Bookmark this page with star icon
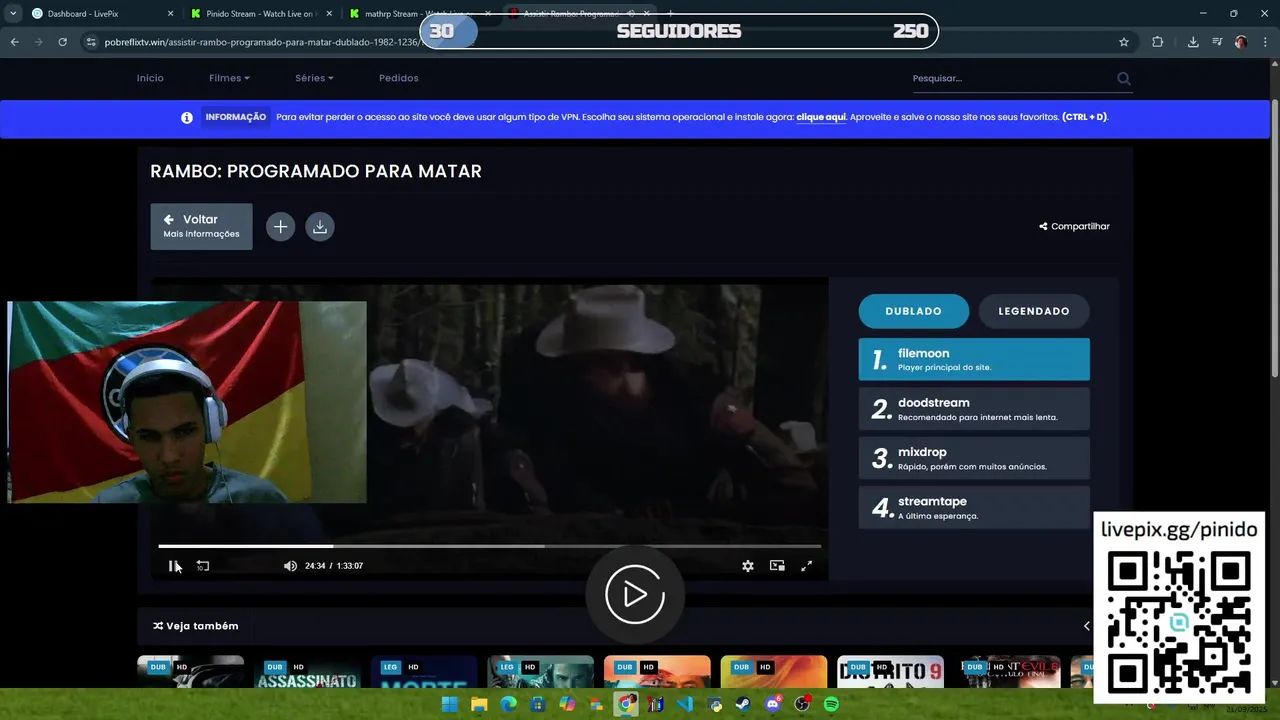Image resolution: width=1280 pixels, height=720 pixels. coord(1124,42)
